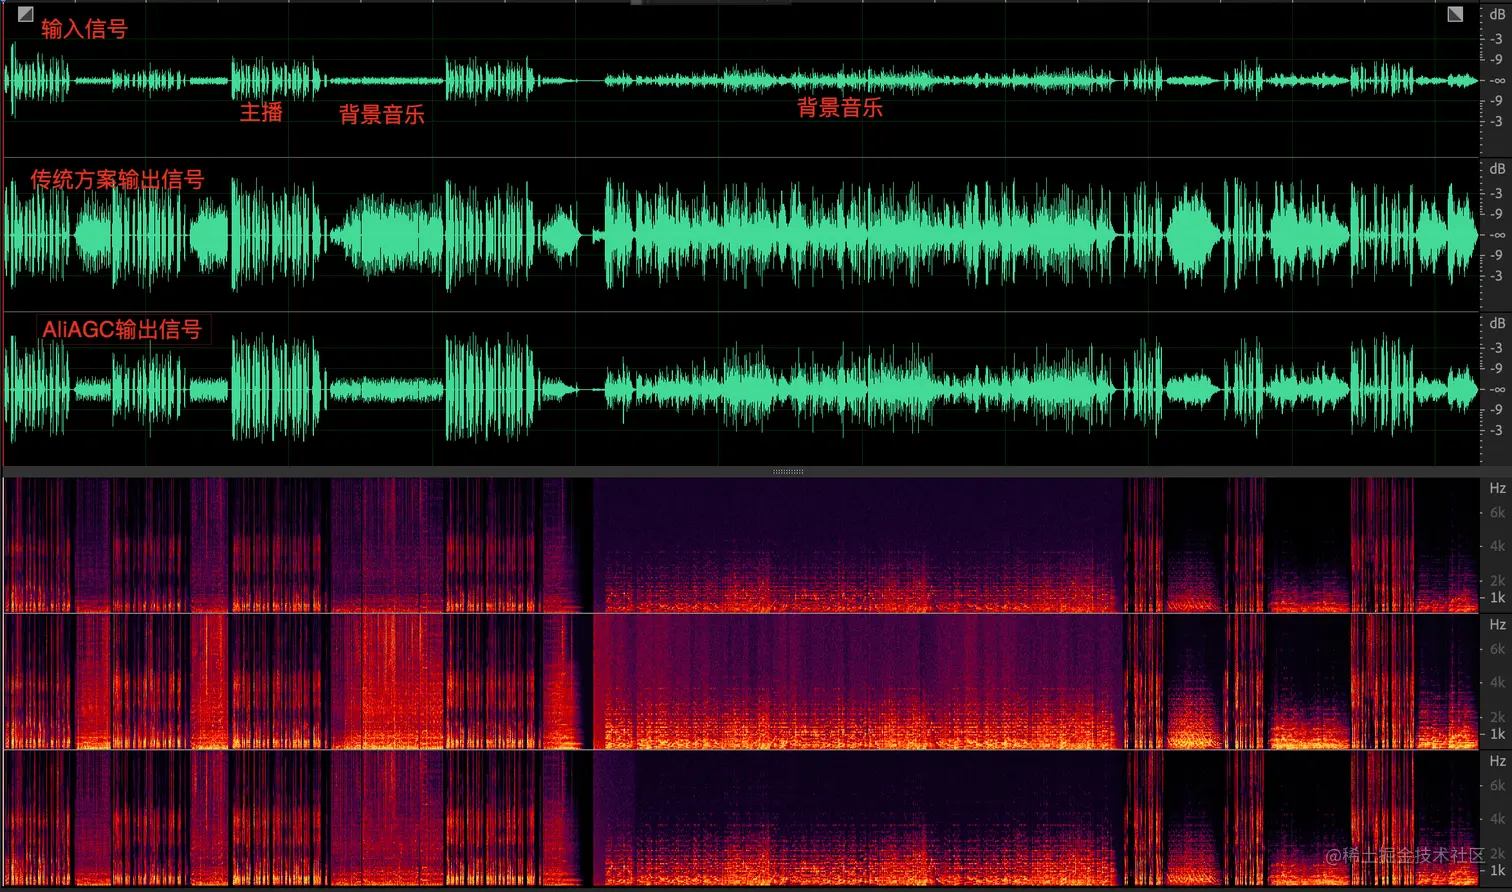Click the dB label on the third channel's amplitude ruler
This screenshot has height=892, width=1512.
click(x=1497, y=323)
